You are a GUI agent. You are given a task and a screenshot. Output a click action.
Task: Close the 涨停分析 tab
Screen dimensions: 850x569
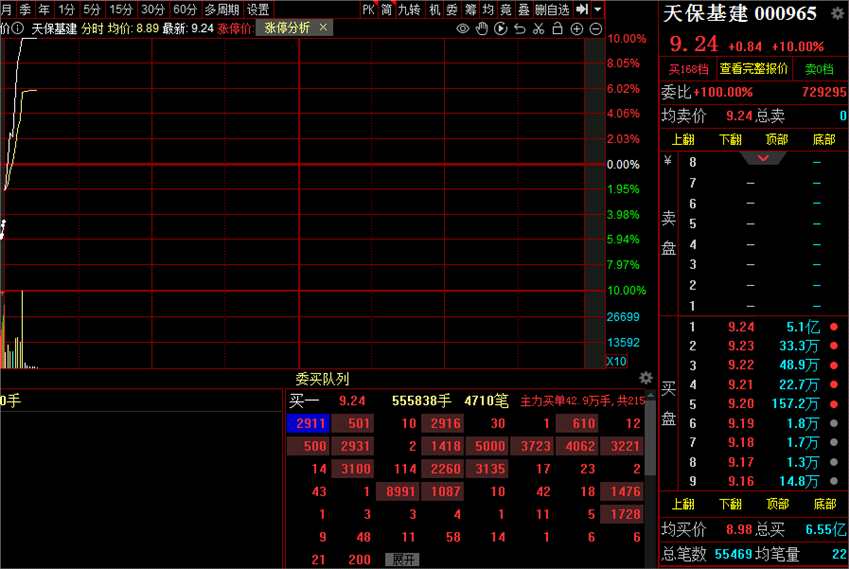[x=323, y=27]
